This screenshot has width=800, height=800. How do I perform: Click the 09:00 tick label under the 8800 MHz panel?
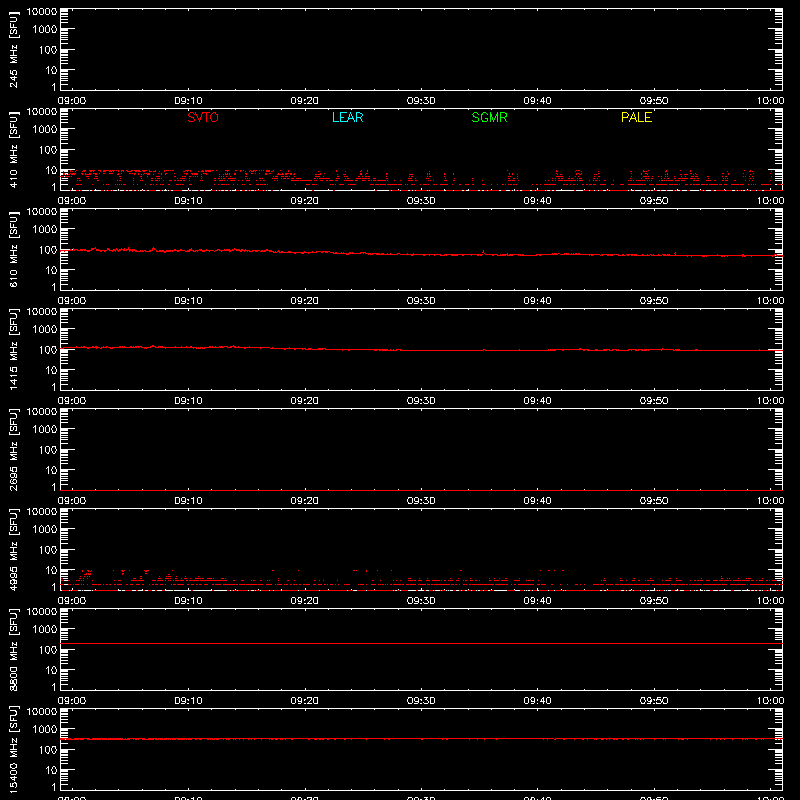(x=72, y=701)
